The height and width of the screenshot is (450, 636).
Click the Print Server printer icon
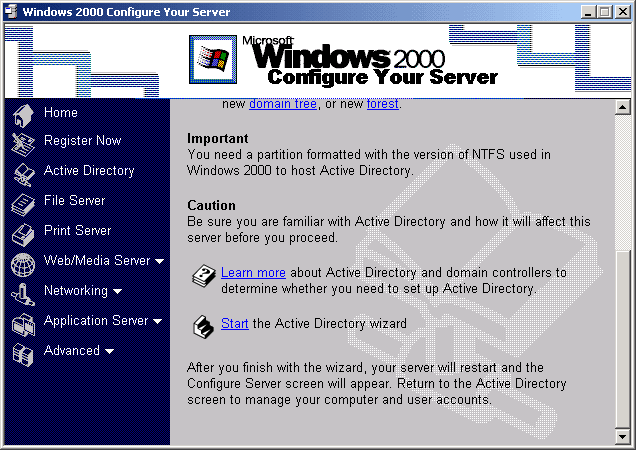click(23, 235)
